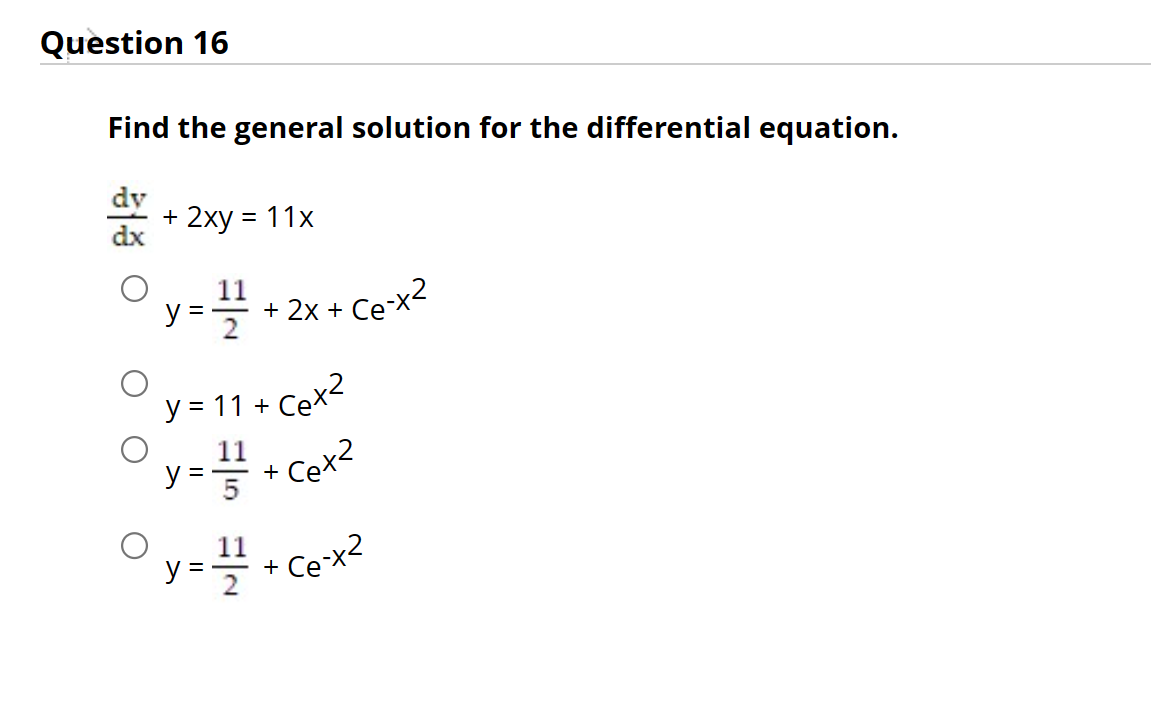
Task: Choose the radio button for y = 11 + Ce^x²
Action: (x=134, y=383)
